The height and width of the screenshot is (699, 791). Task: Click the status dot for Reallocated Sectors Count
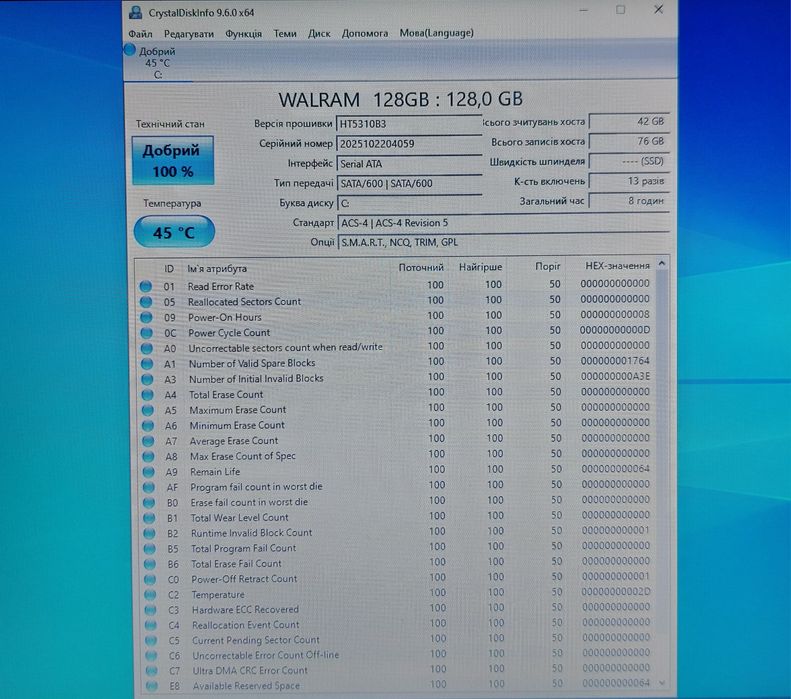(146, 302)
